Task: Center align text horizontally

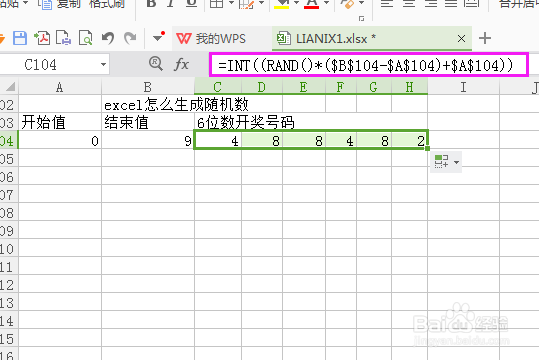Action: pyautogui.click(x=409, y=3)
